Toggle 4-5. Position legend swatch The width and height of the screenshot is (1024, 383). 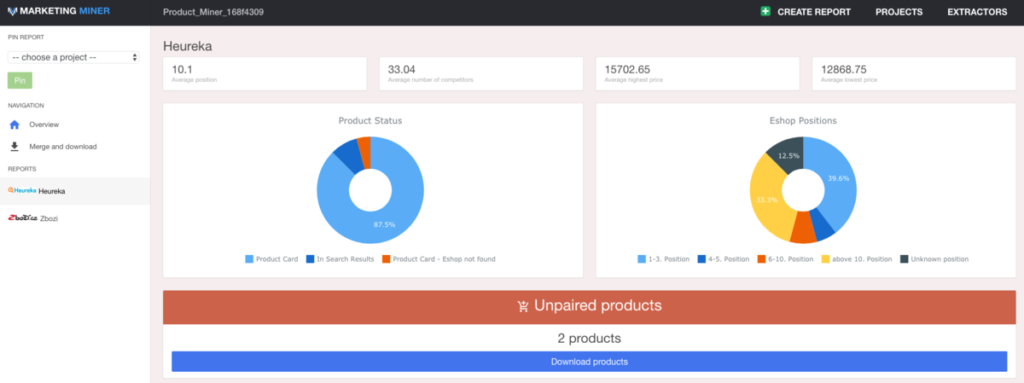point(702,259)
